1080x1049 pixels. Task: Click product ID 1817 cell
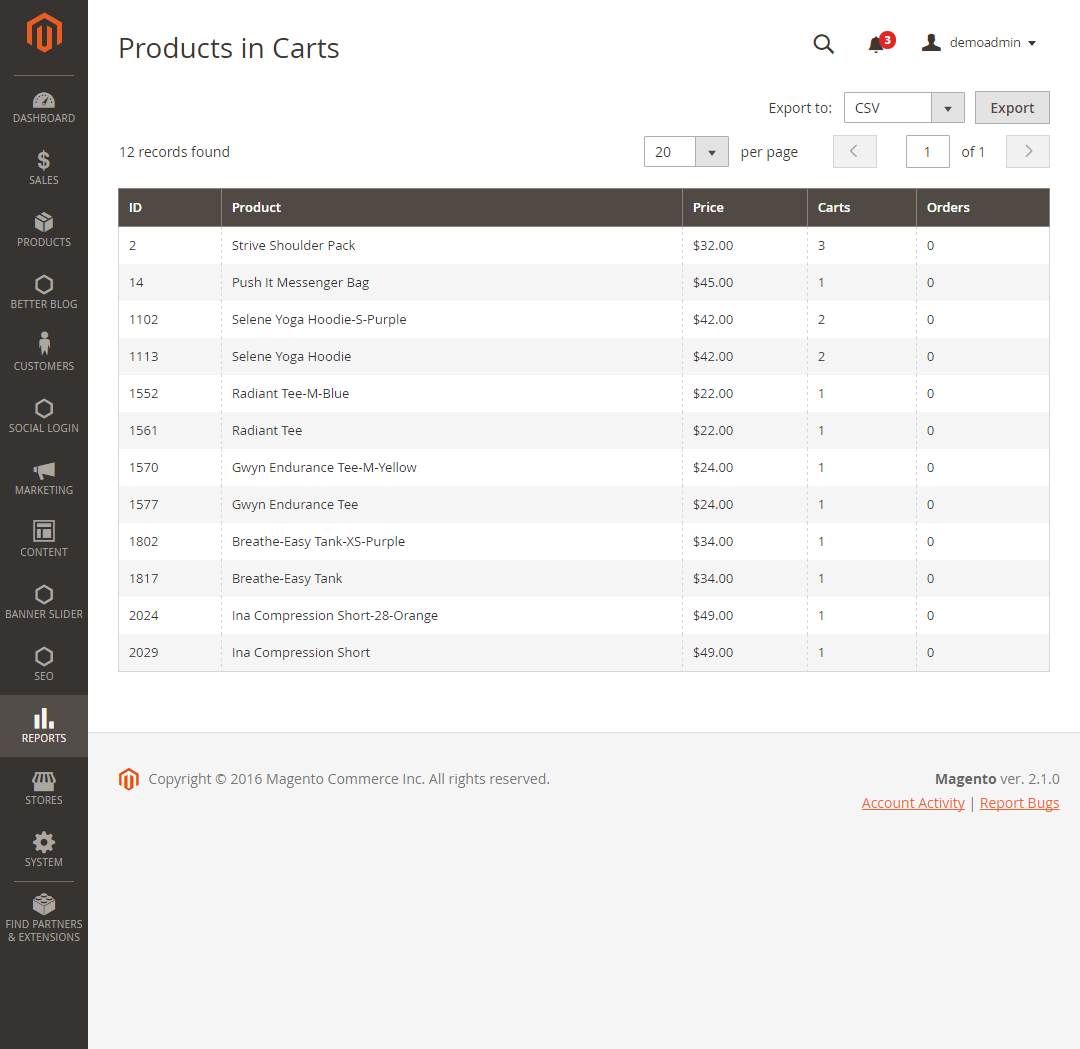coord(170,579)
